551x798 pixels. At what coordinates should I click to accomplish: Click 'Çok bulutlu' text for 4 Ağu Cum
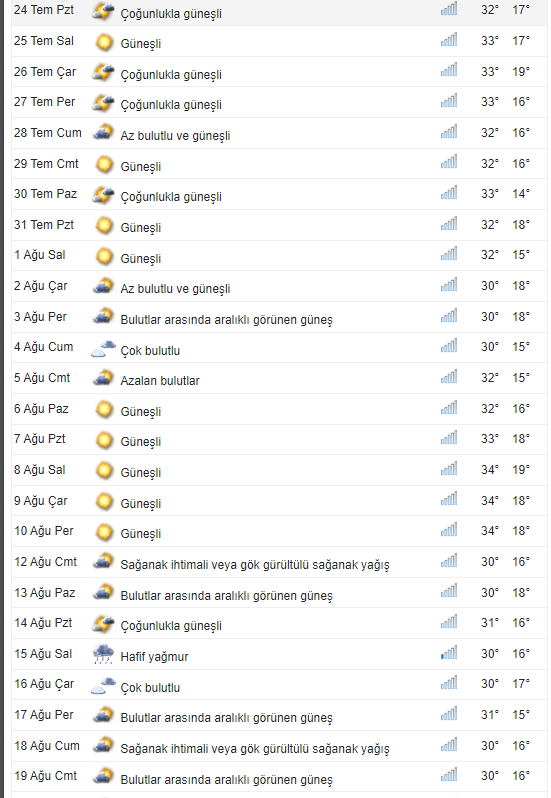click(150, 351)
